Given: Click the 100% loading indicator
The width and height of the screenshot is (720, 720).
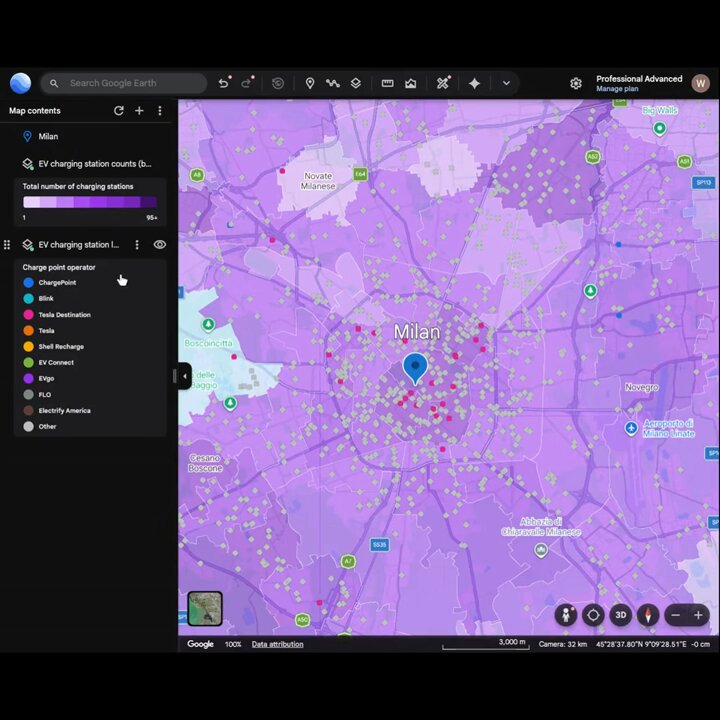Looking at the screenshot, I should [x=233, y=644].
